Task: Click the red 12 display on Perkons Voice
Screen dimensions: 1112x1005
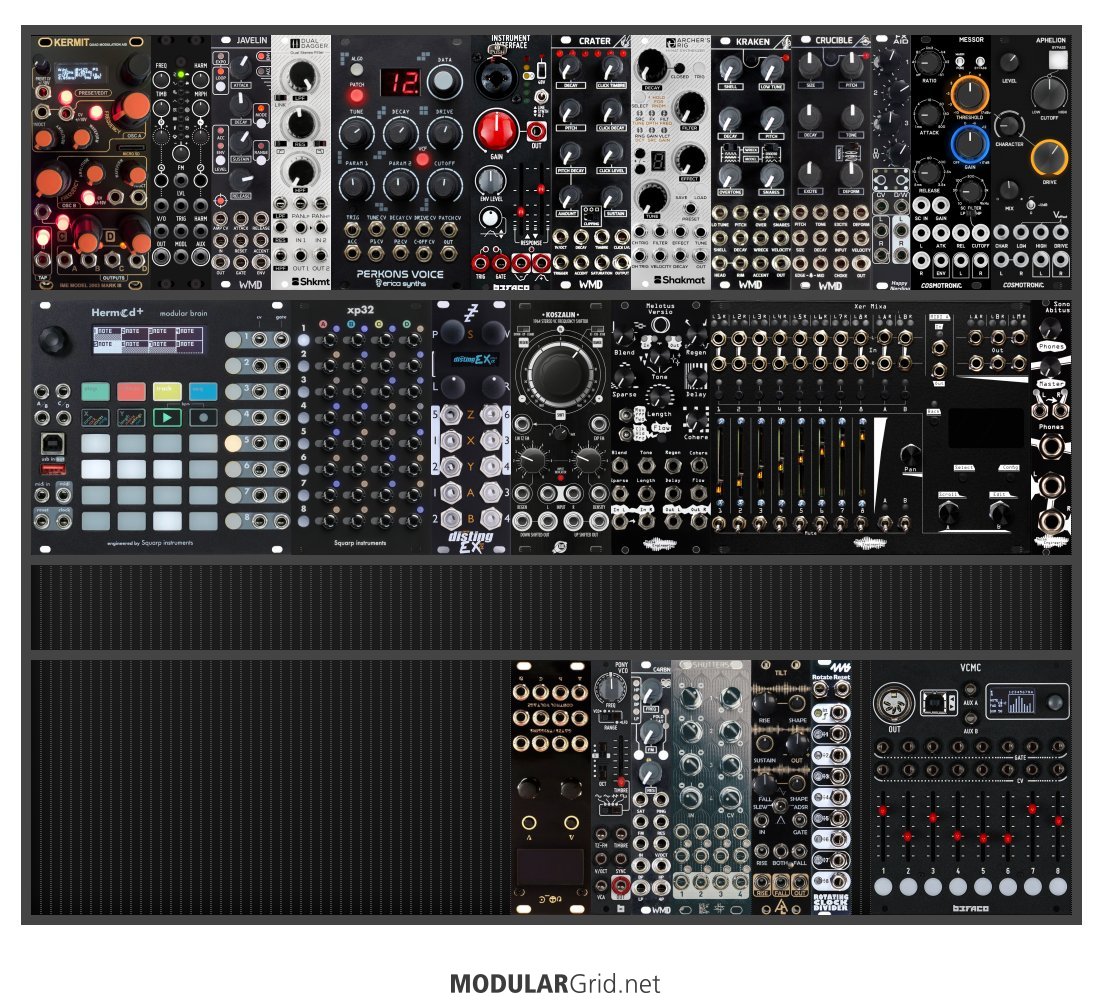Action: coord(401,82)
